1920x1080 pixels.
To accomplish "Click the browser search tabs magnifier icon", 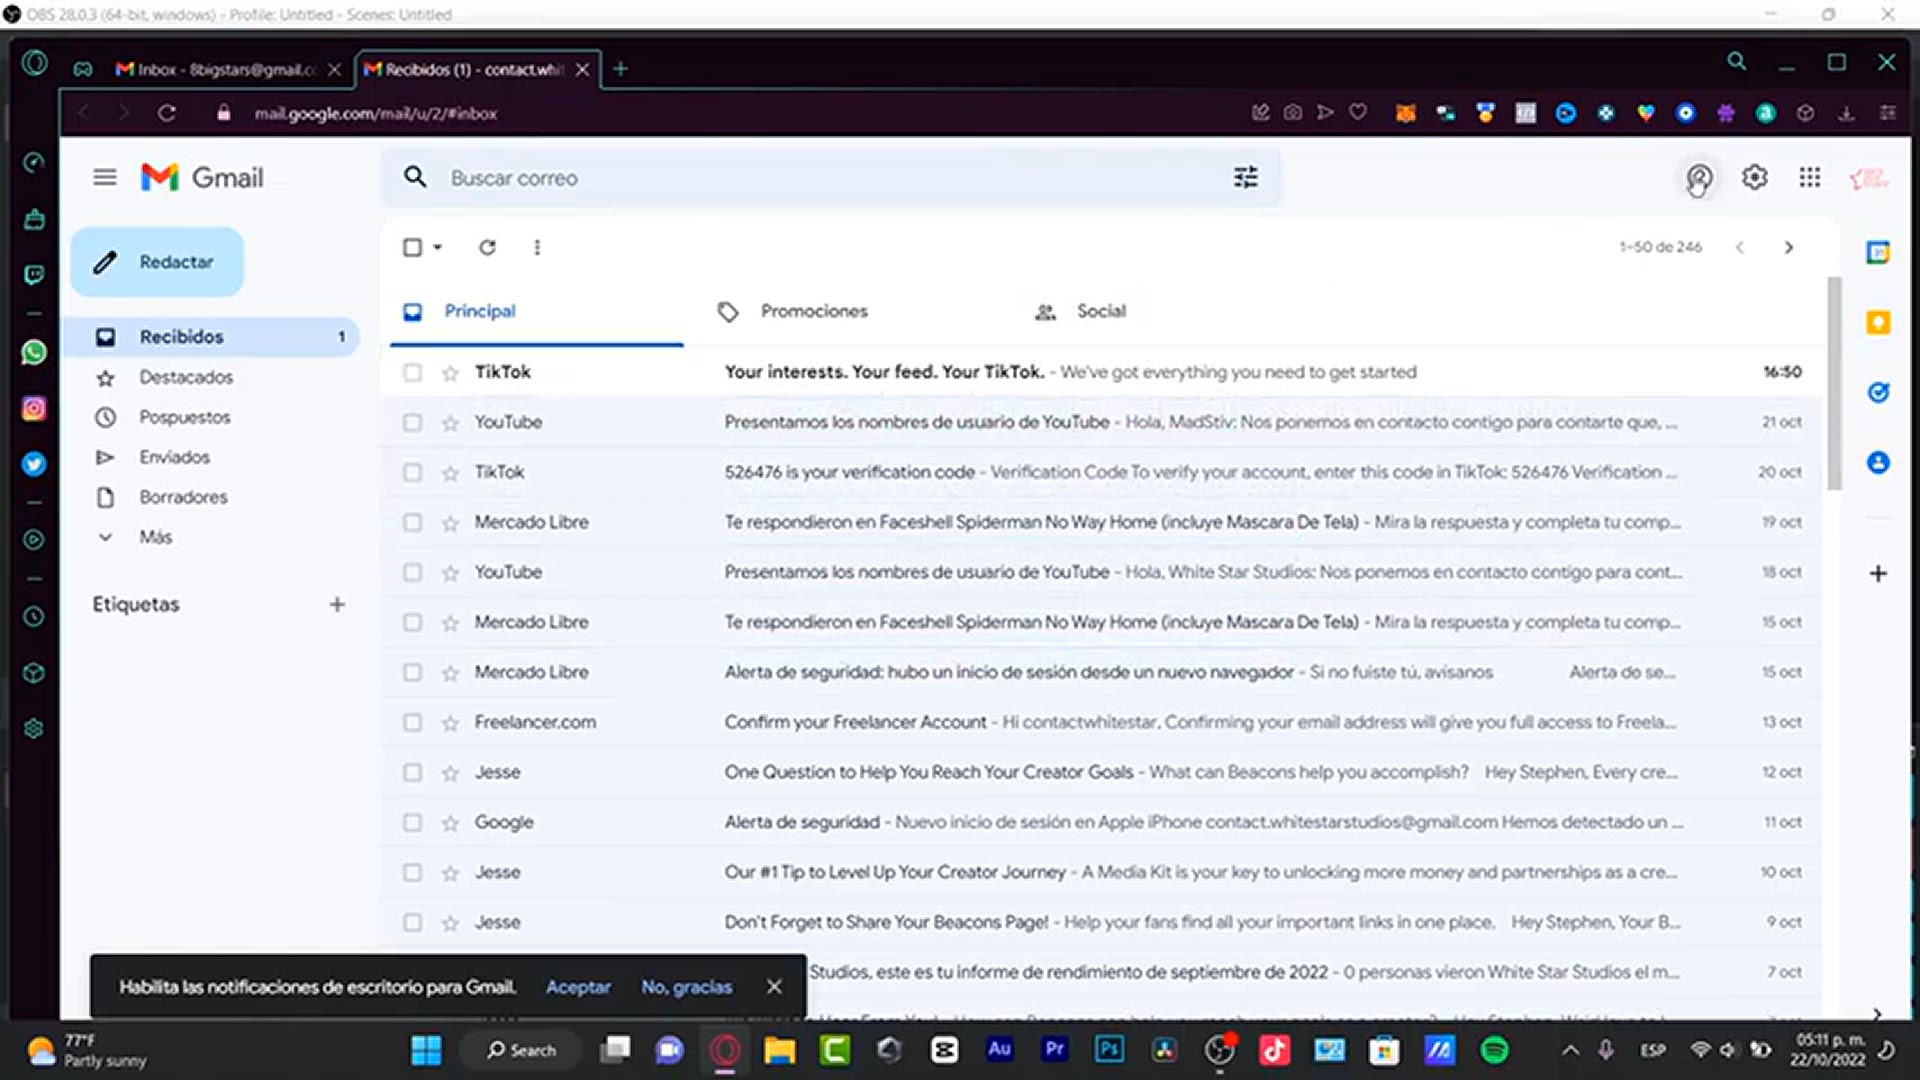I will coord(1736,62).
